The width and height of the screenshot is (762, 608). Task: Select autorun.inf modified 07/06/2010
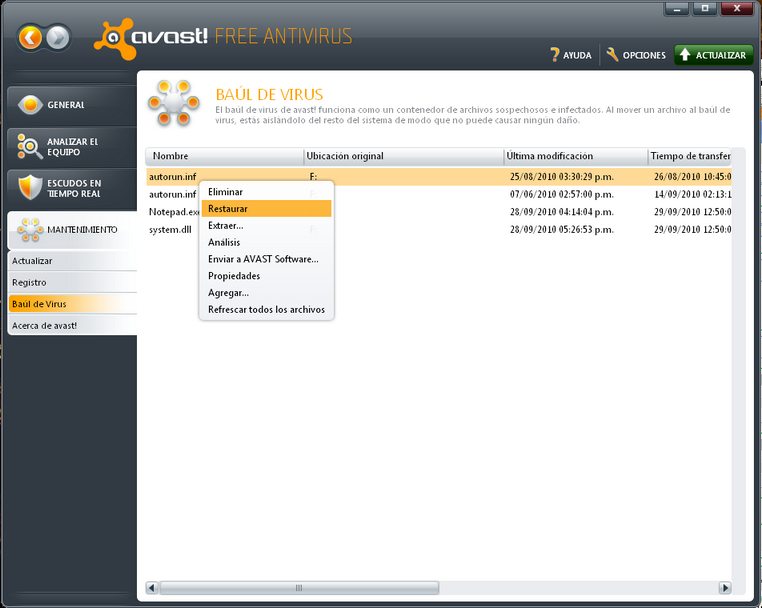tap(439, 194)
